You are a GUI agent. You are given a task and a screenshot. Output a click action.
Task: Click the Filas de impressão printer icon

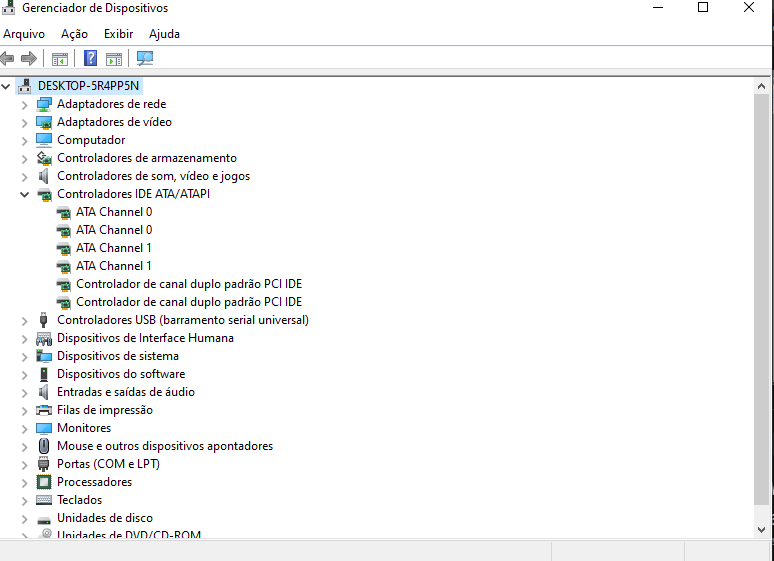44,410
